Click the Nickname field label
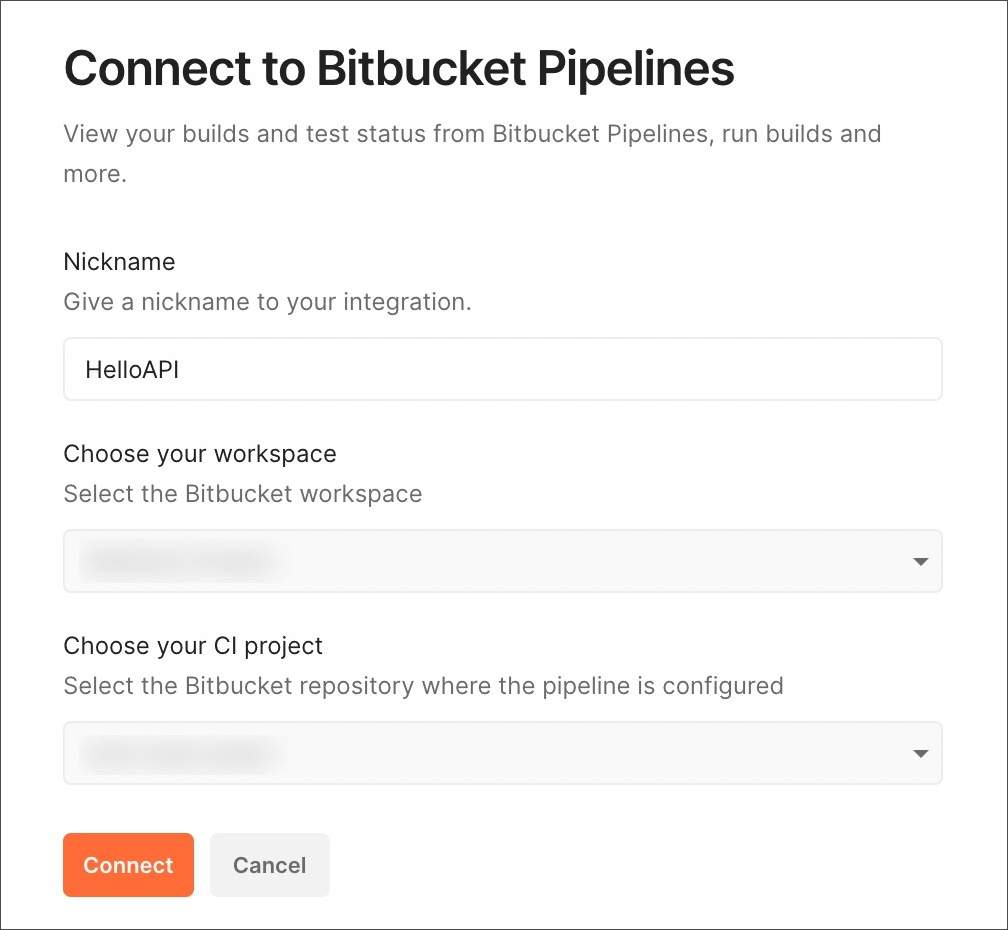Image resolution: width=1008 pixels, height=930 pixels. click(118, 261)
